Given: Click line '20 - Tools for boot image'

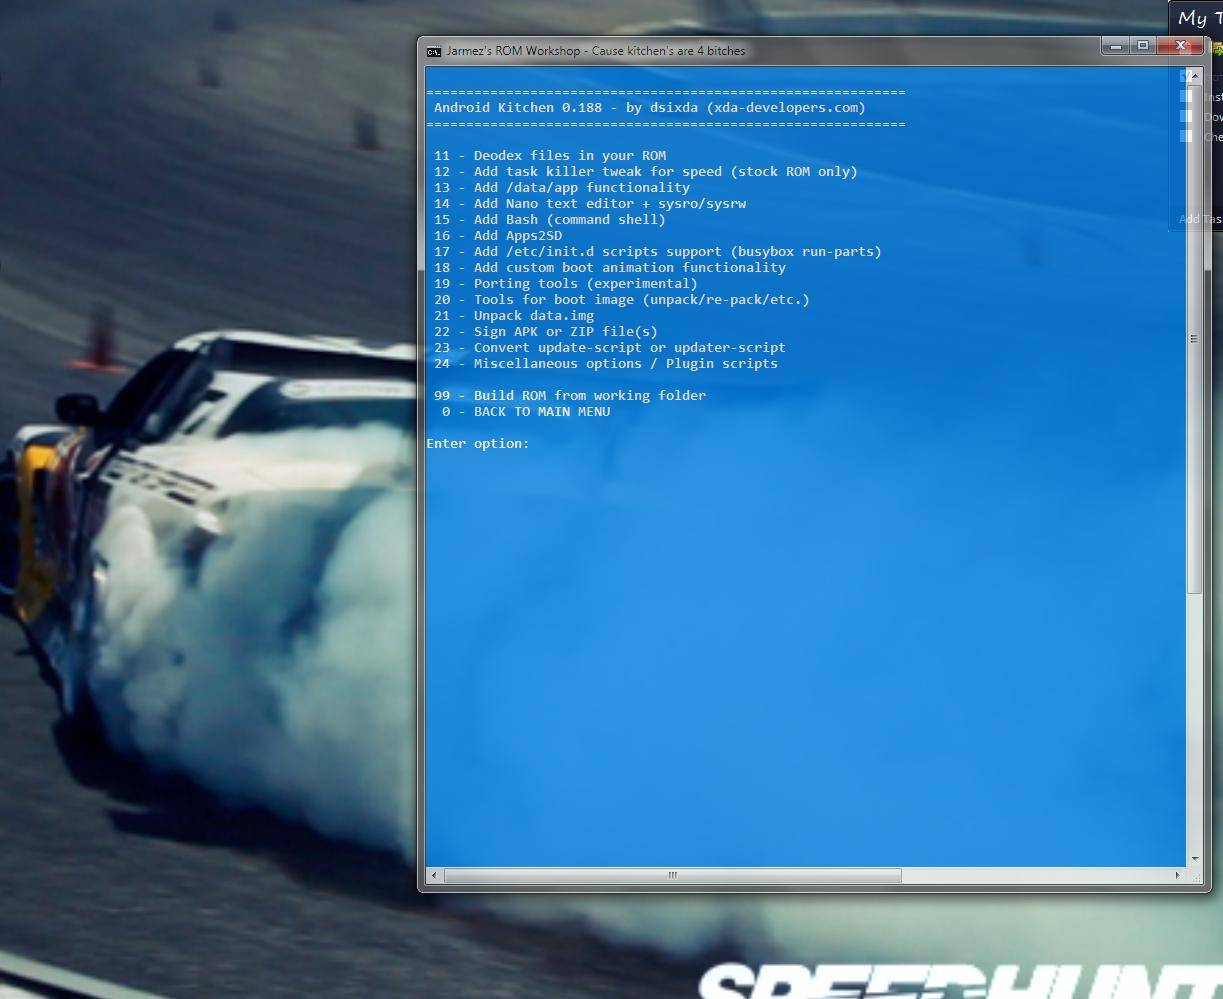Looking at the screenshot, I should click(x=622, y=299).
